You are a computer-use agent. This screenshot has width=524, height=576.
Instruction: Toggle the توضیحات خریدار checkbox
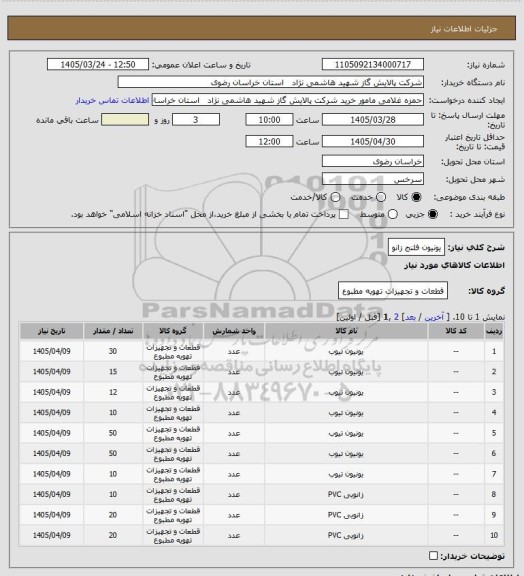(433, 556)
